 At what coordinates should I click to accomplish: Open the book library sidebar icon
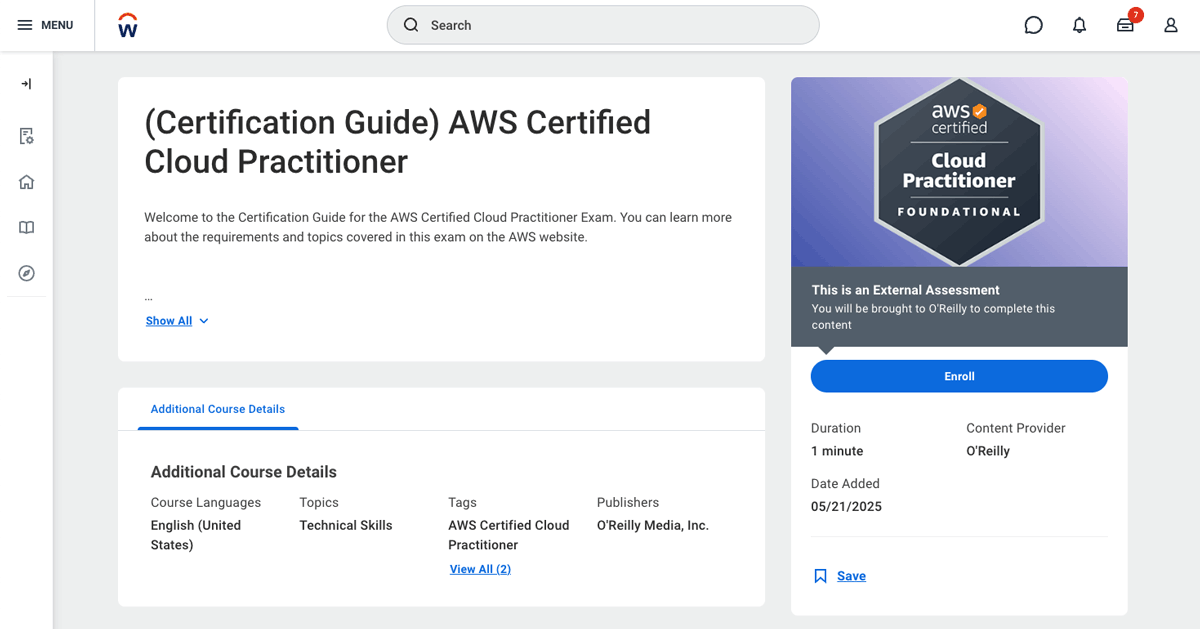(27, 228)
